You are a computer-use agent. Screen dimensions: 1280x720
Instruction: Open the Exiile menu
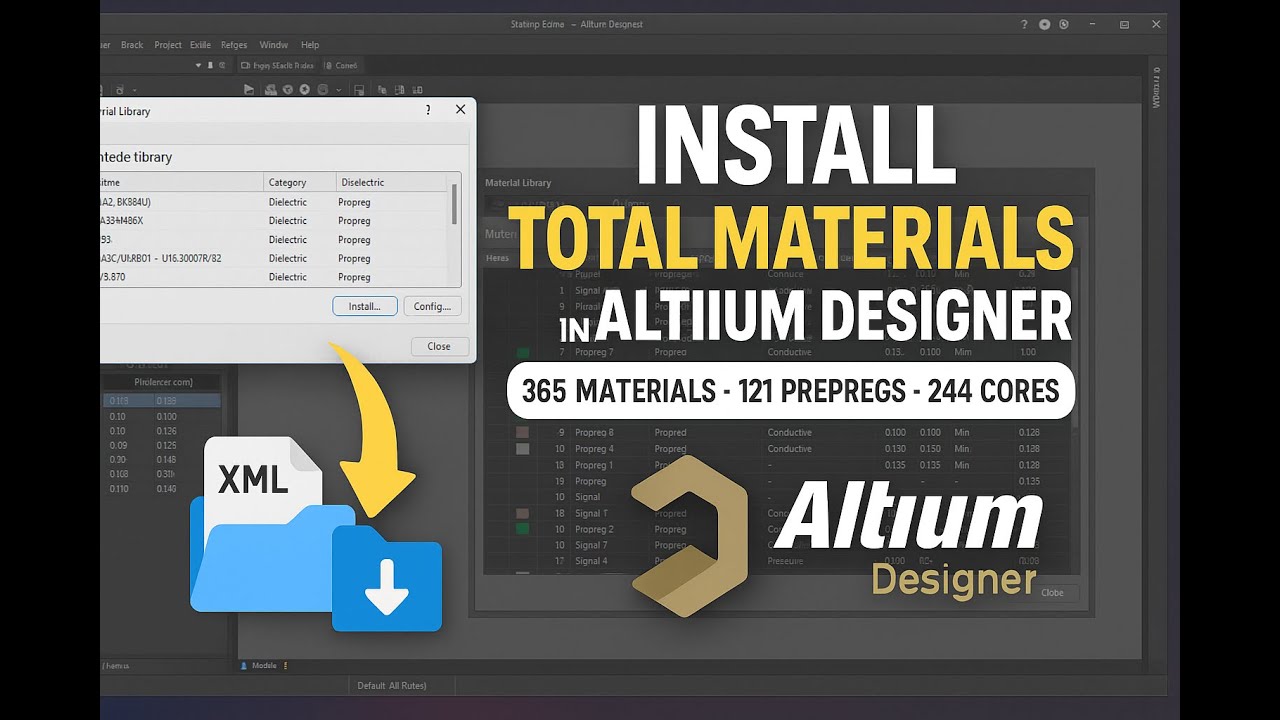tap(199, 45)
